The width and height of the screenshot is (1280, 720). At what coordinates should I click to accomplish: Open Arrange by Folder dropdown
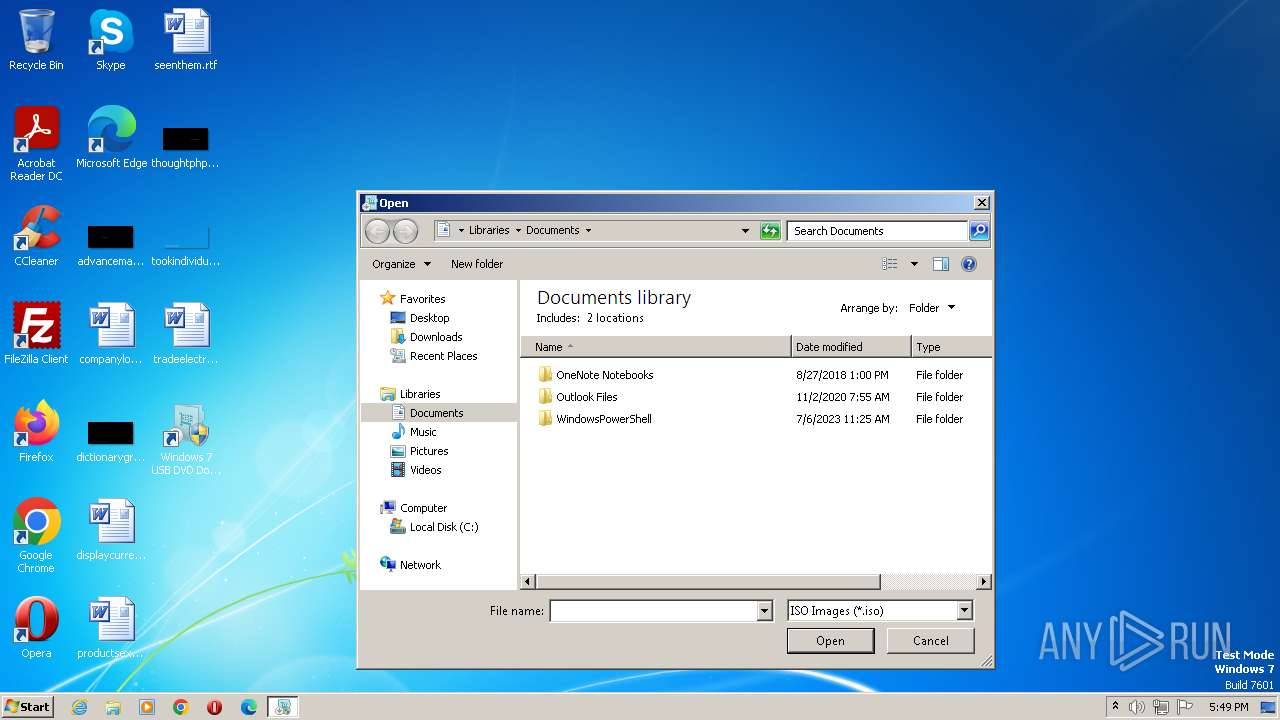932,308
